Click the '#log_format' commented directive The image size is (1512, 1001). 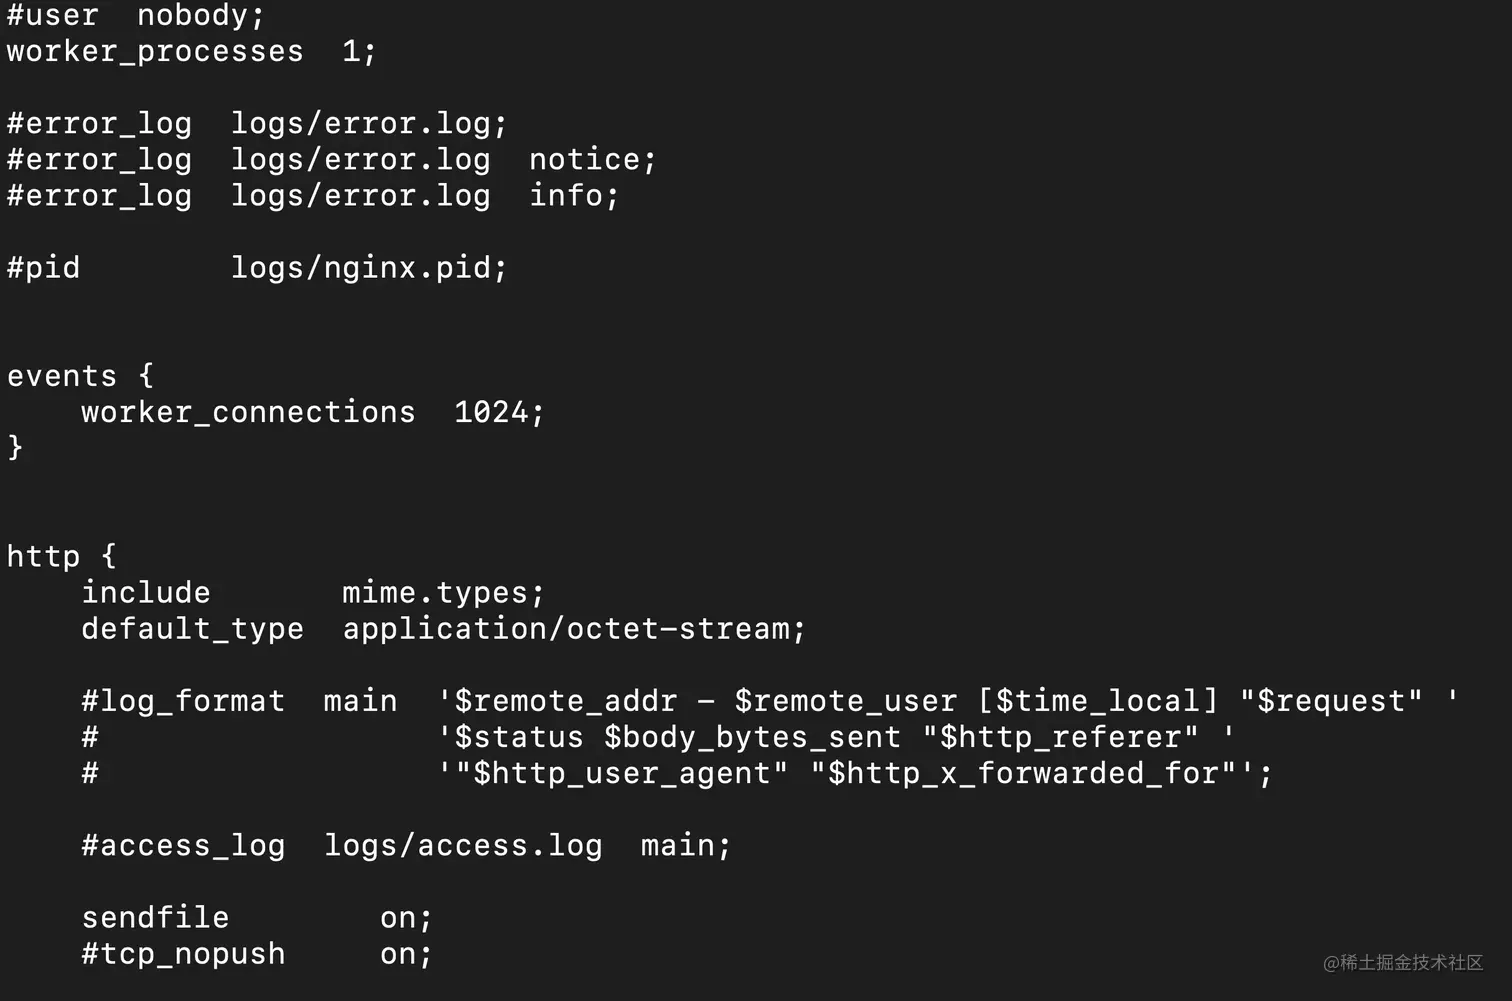[183, 701]
